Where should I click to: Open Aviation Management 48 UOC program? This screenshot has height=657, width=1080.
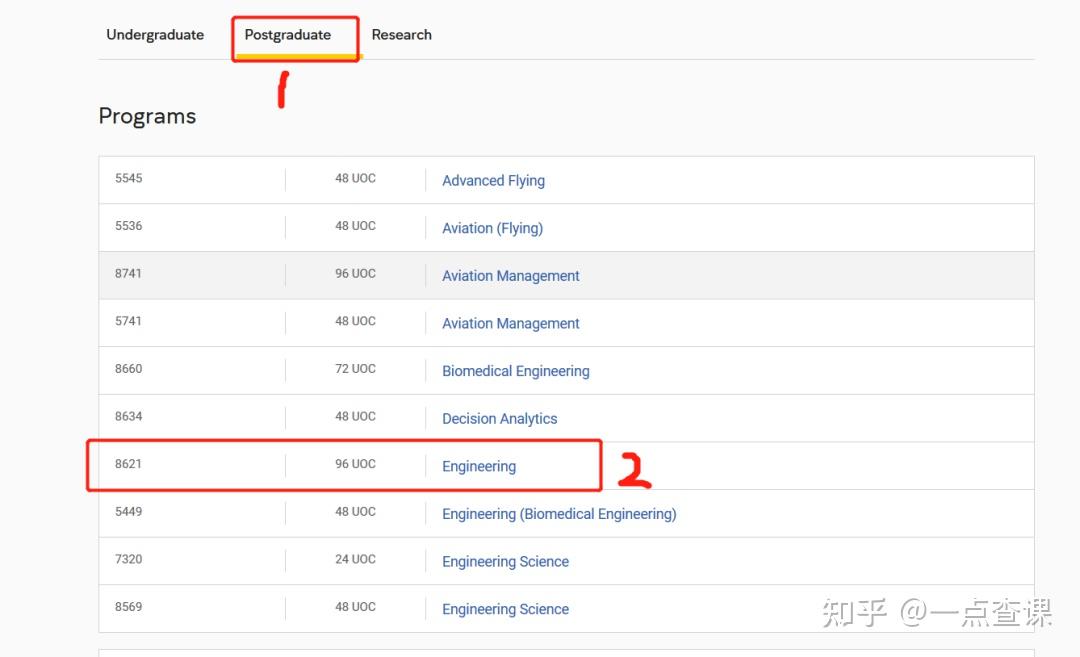(510, 324)
